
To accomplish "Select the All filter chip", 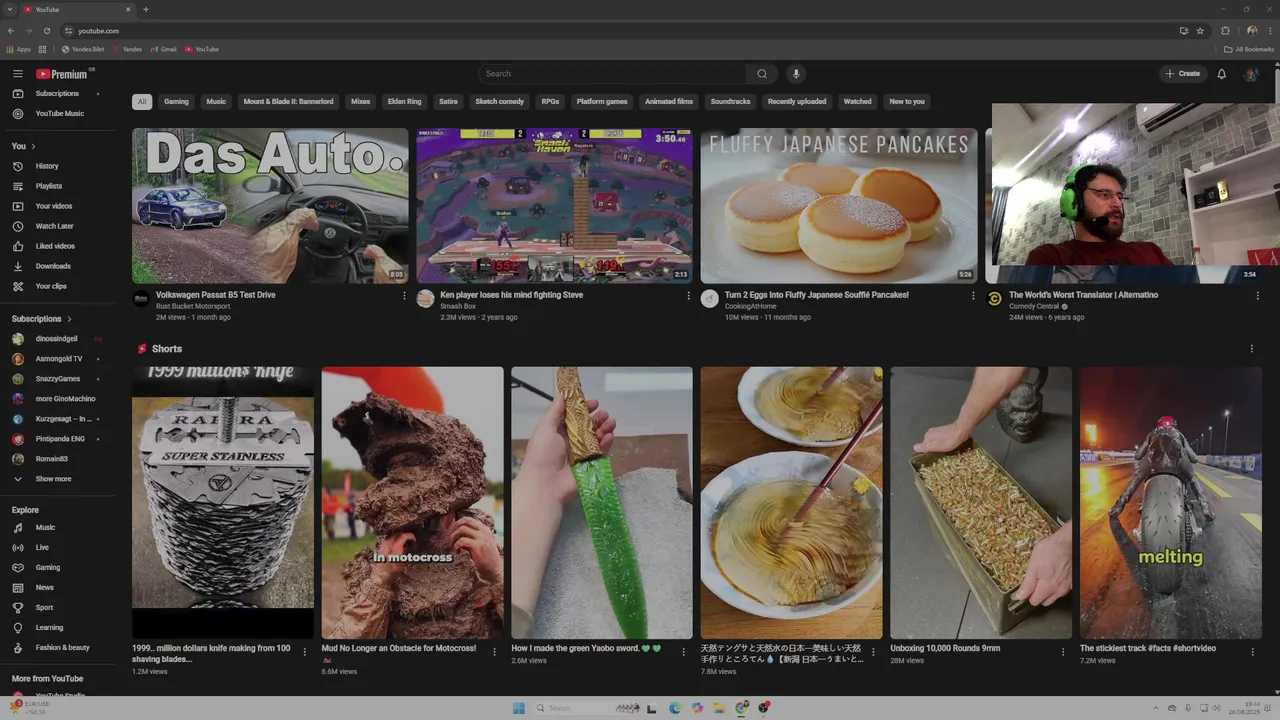I will [x=142, y=102].
